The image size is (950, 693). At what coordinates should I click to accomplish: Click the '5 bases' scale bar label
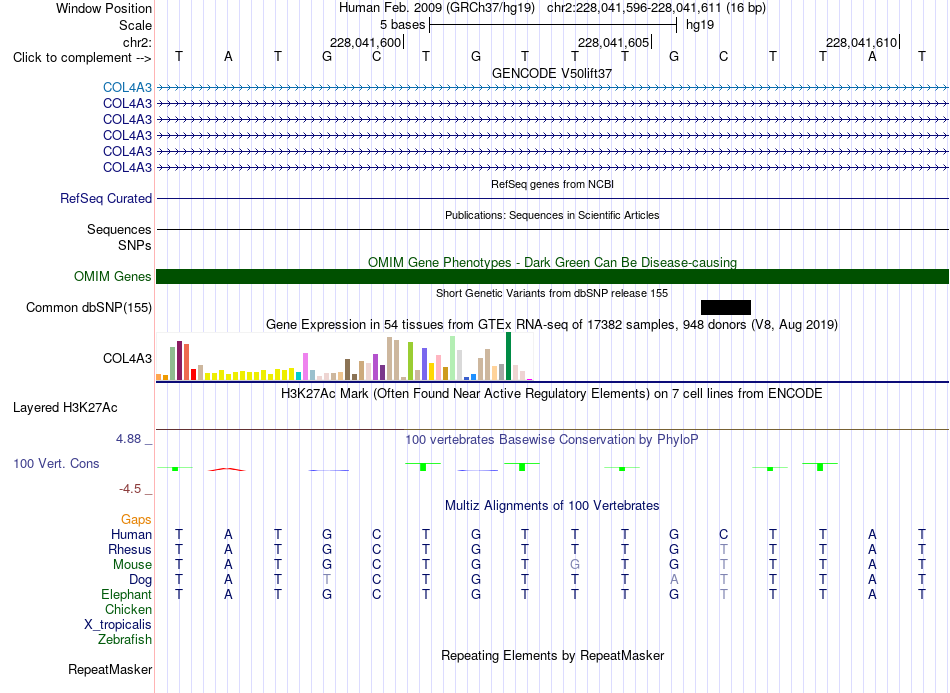(x=403, y=25)
